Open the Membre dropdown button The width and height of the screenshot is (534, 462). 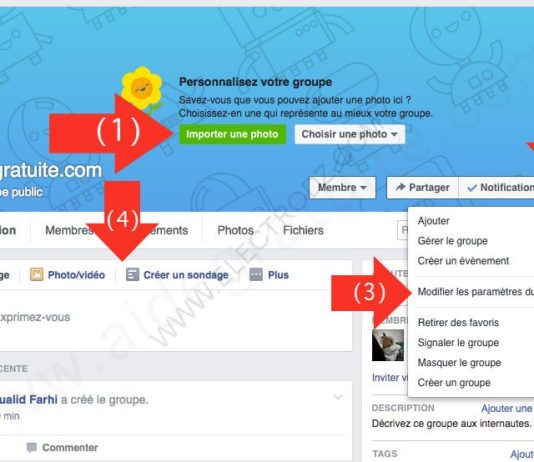[342, 187]
